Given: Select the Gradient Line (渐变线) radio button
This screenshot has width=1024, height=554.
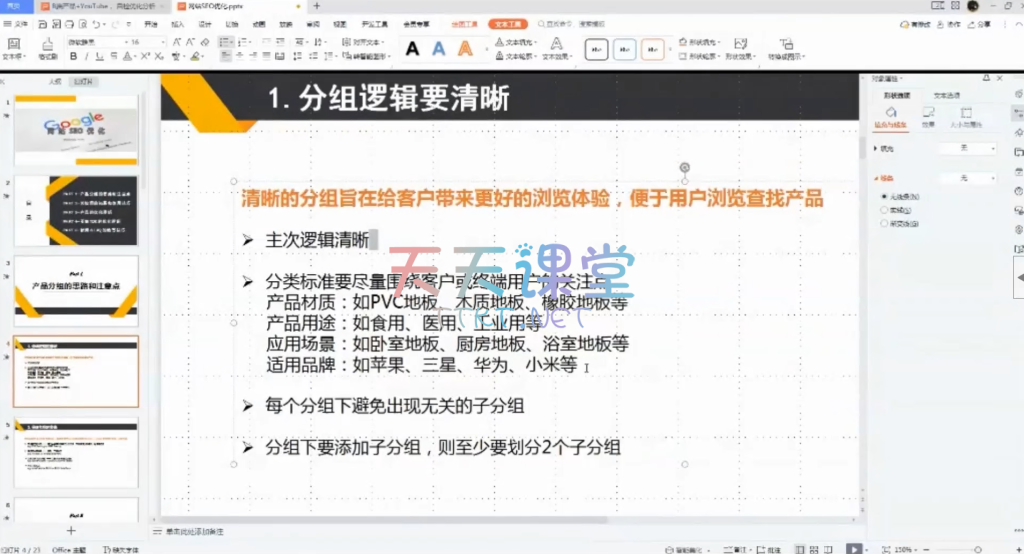Looking at the screenshot, I should tap(884, 223).
